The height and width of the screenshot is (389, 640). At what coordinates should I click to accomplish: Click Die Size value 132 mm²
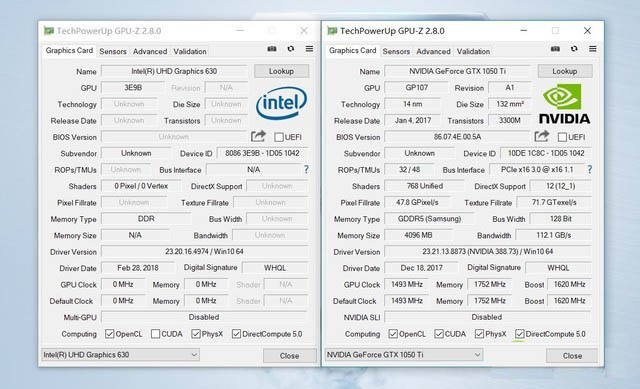pyautogui.click(x=510, y=104)
